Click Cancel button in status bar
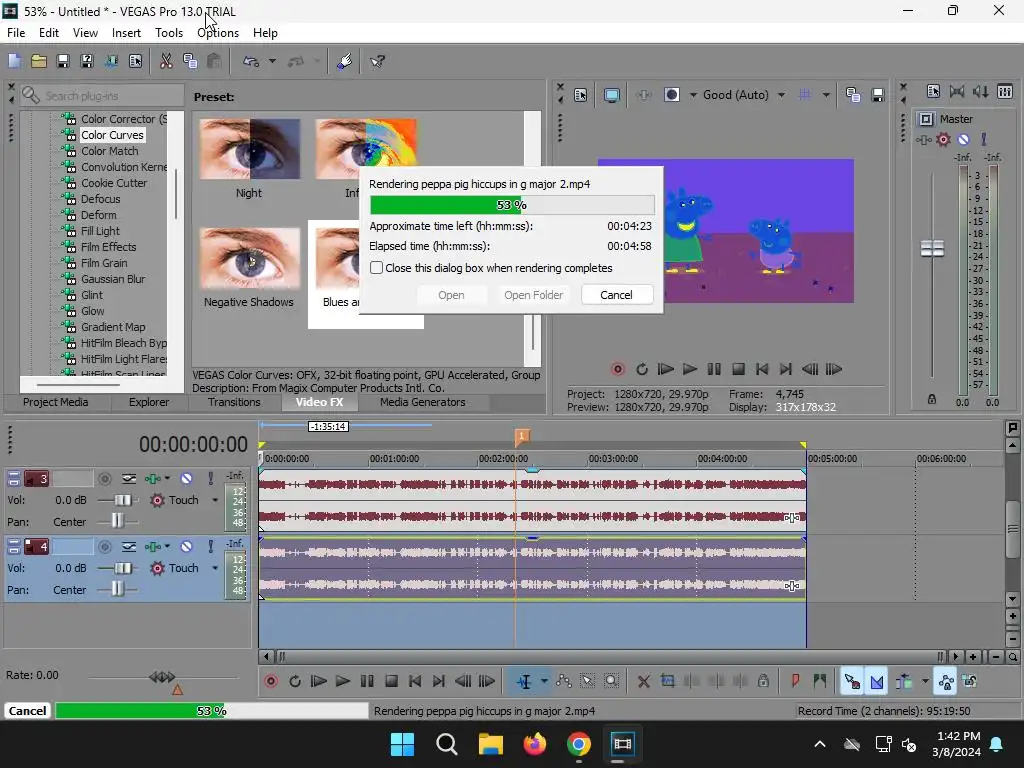The height and width of the screenshot is (768, 1024). (27, 711)
